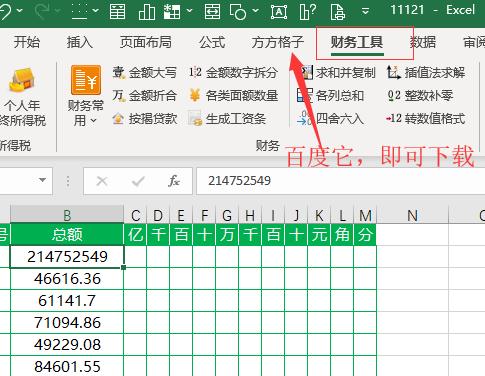
Task: Click the chart help question icon
Action: point(308,12)
